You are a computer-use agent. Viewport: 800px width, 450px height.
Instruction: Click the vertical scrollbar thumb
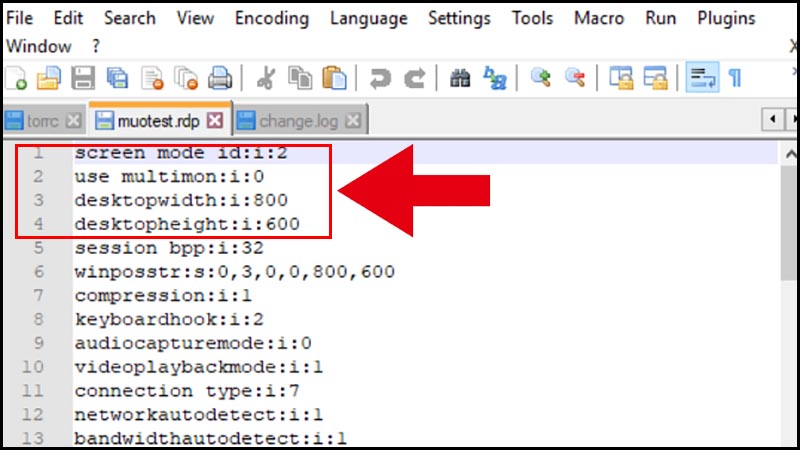pyautogui.click(x=789, y=222)
